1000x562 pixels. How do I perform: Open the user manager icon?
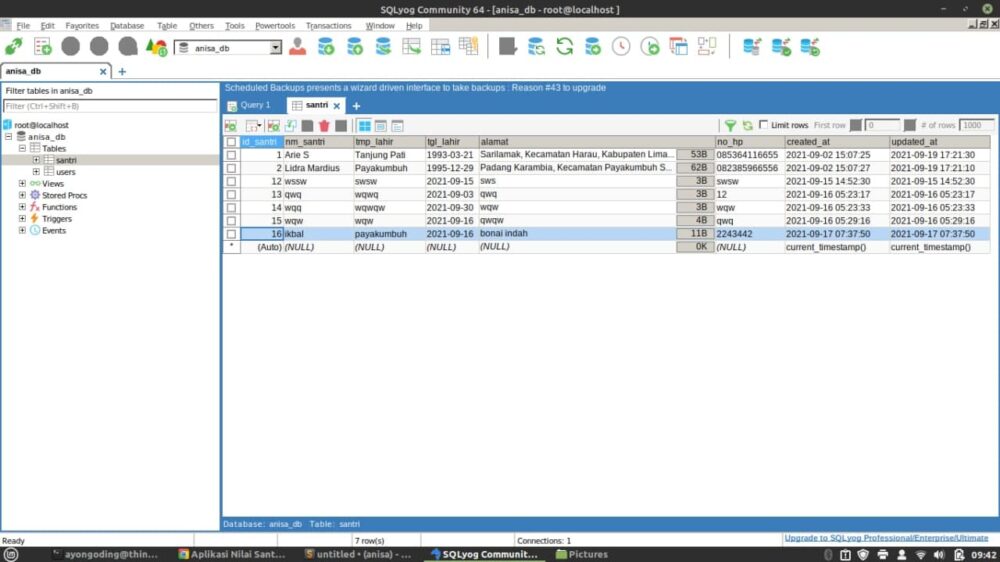tap(297, 46)
